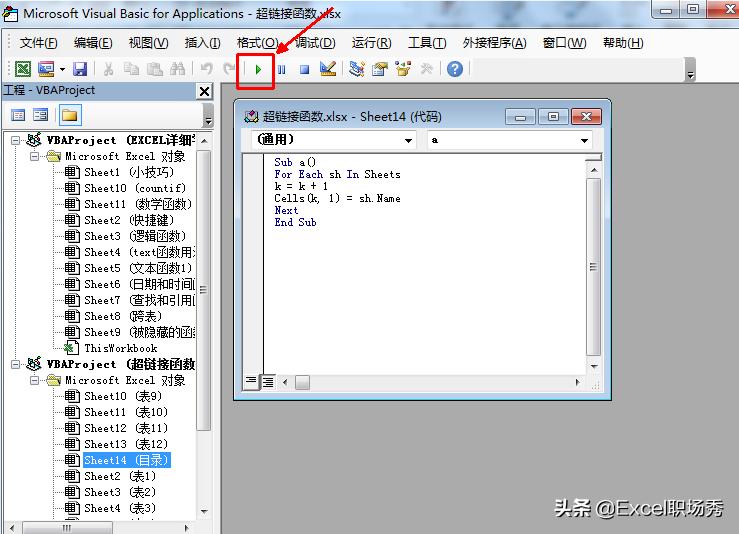Open the 编辑(E) menu
This screenshot has height=534, width=739.
pos(93,43)
